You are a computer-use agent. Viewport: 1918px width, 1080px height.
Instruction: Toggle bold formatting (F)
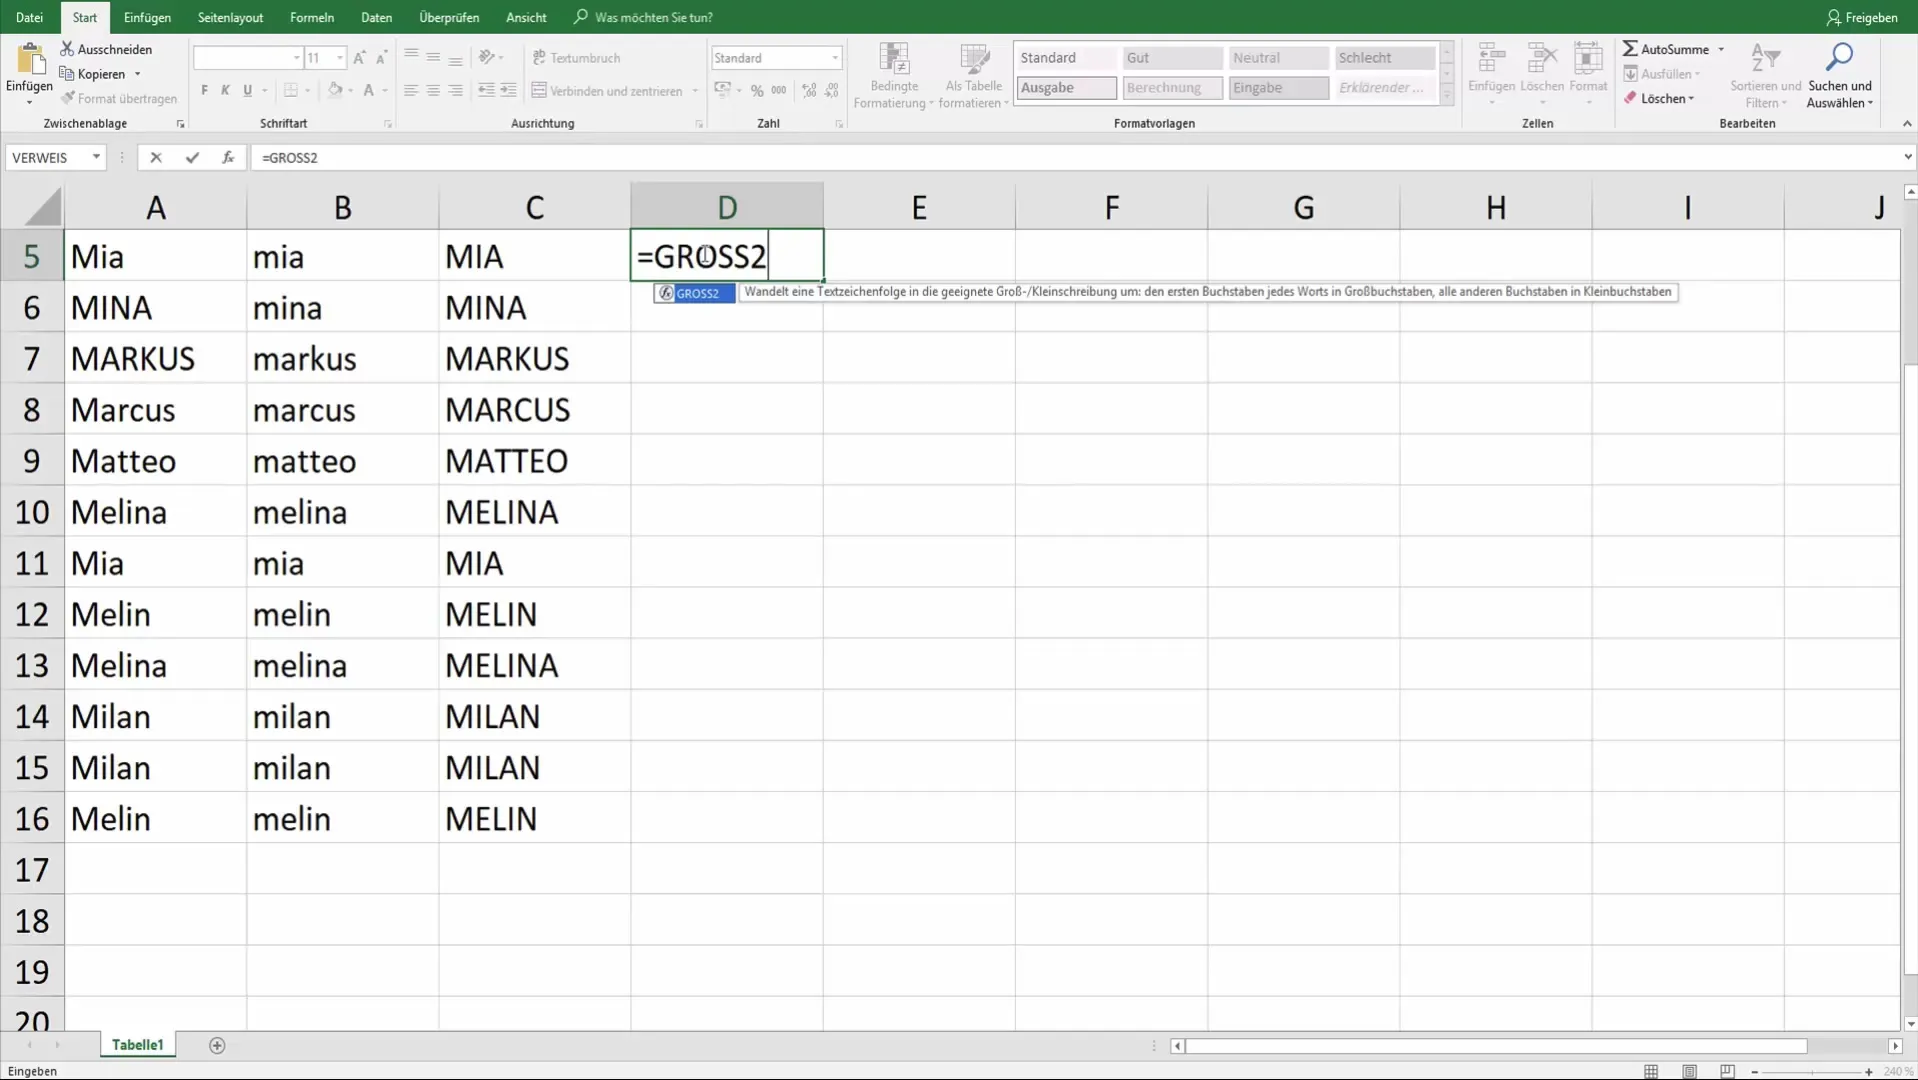[204, 90]
